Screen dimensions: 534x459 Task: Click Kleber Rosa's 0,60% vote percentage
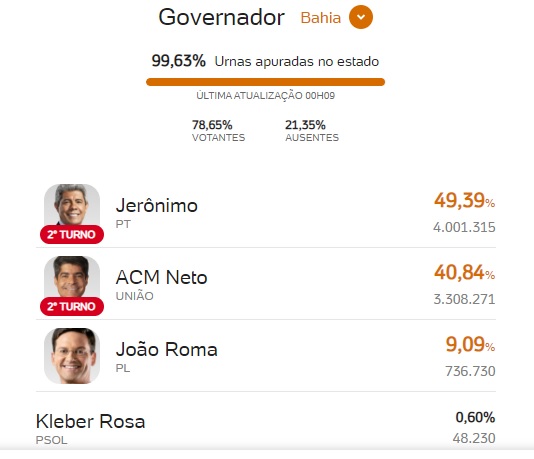click(475, 417)
